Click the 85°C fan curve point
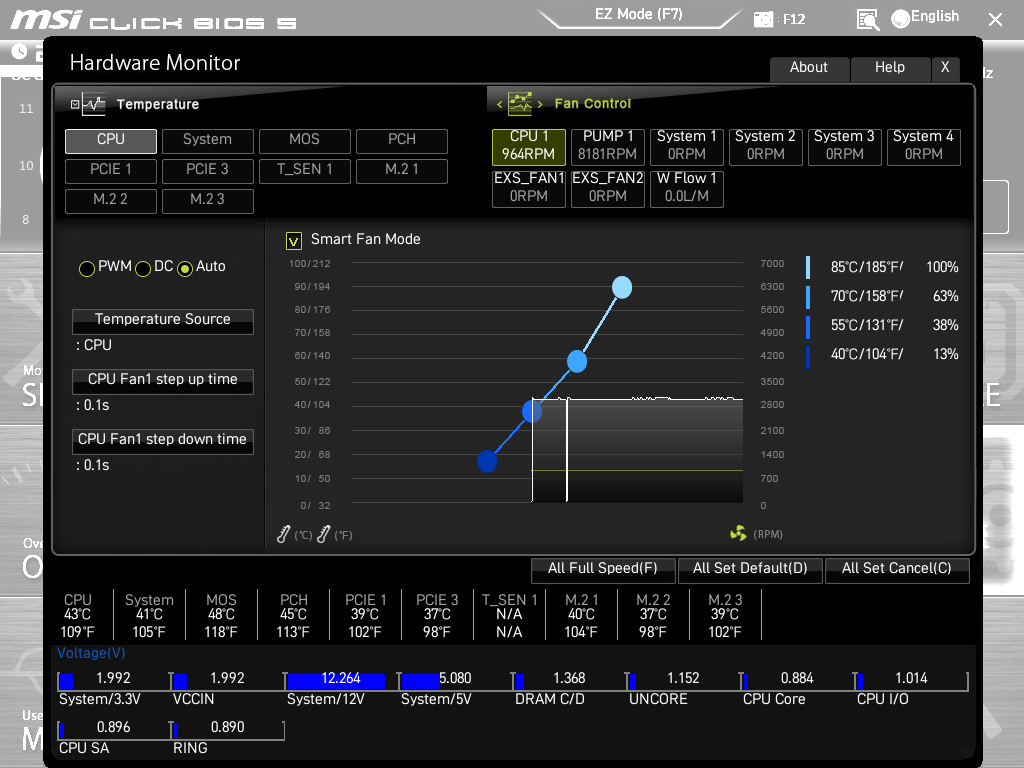This screenshot has width=1024, height=768. click(622, 287)
